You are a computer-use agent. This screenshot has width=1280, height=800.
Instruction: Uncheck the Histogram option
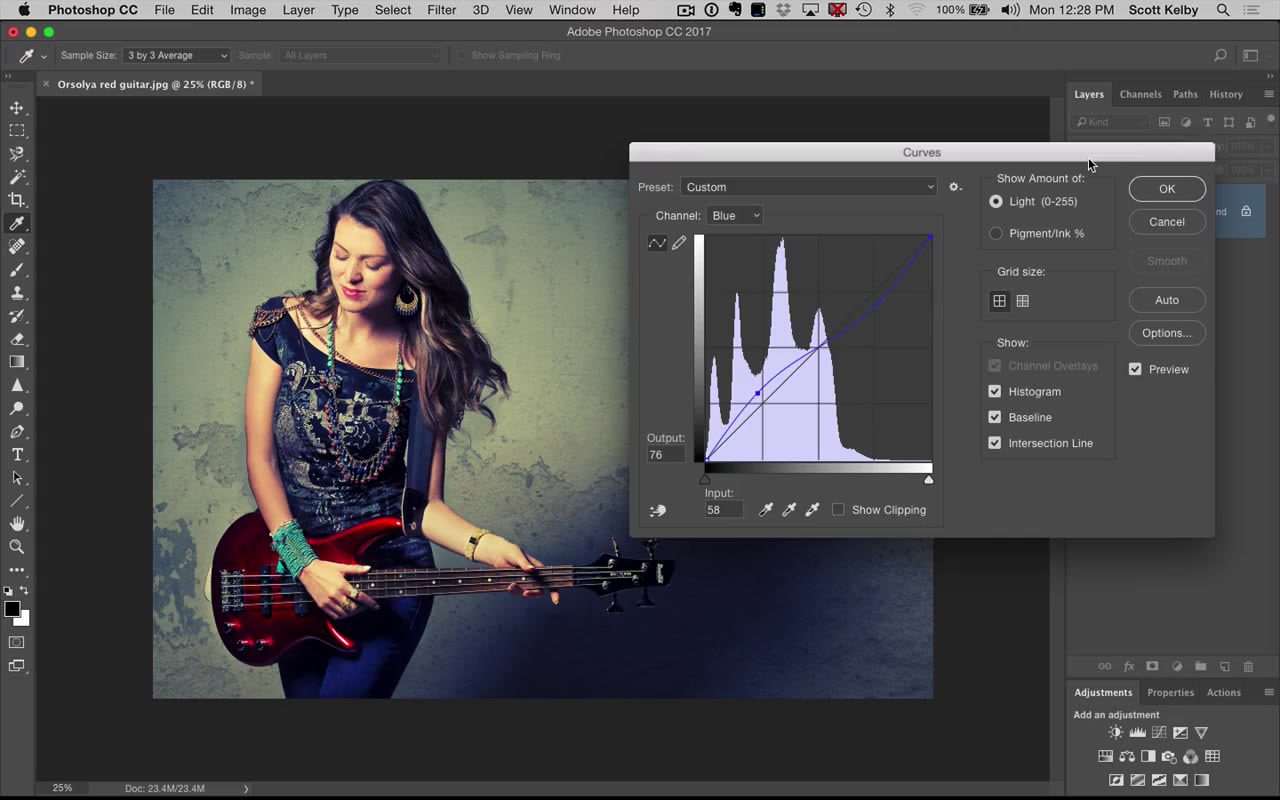click(x=994, y=391)
